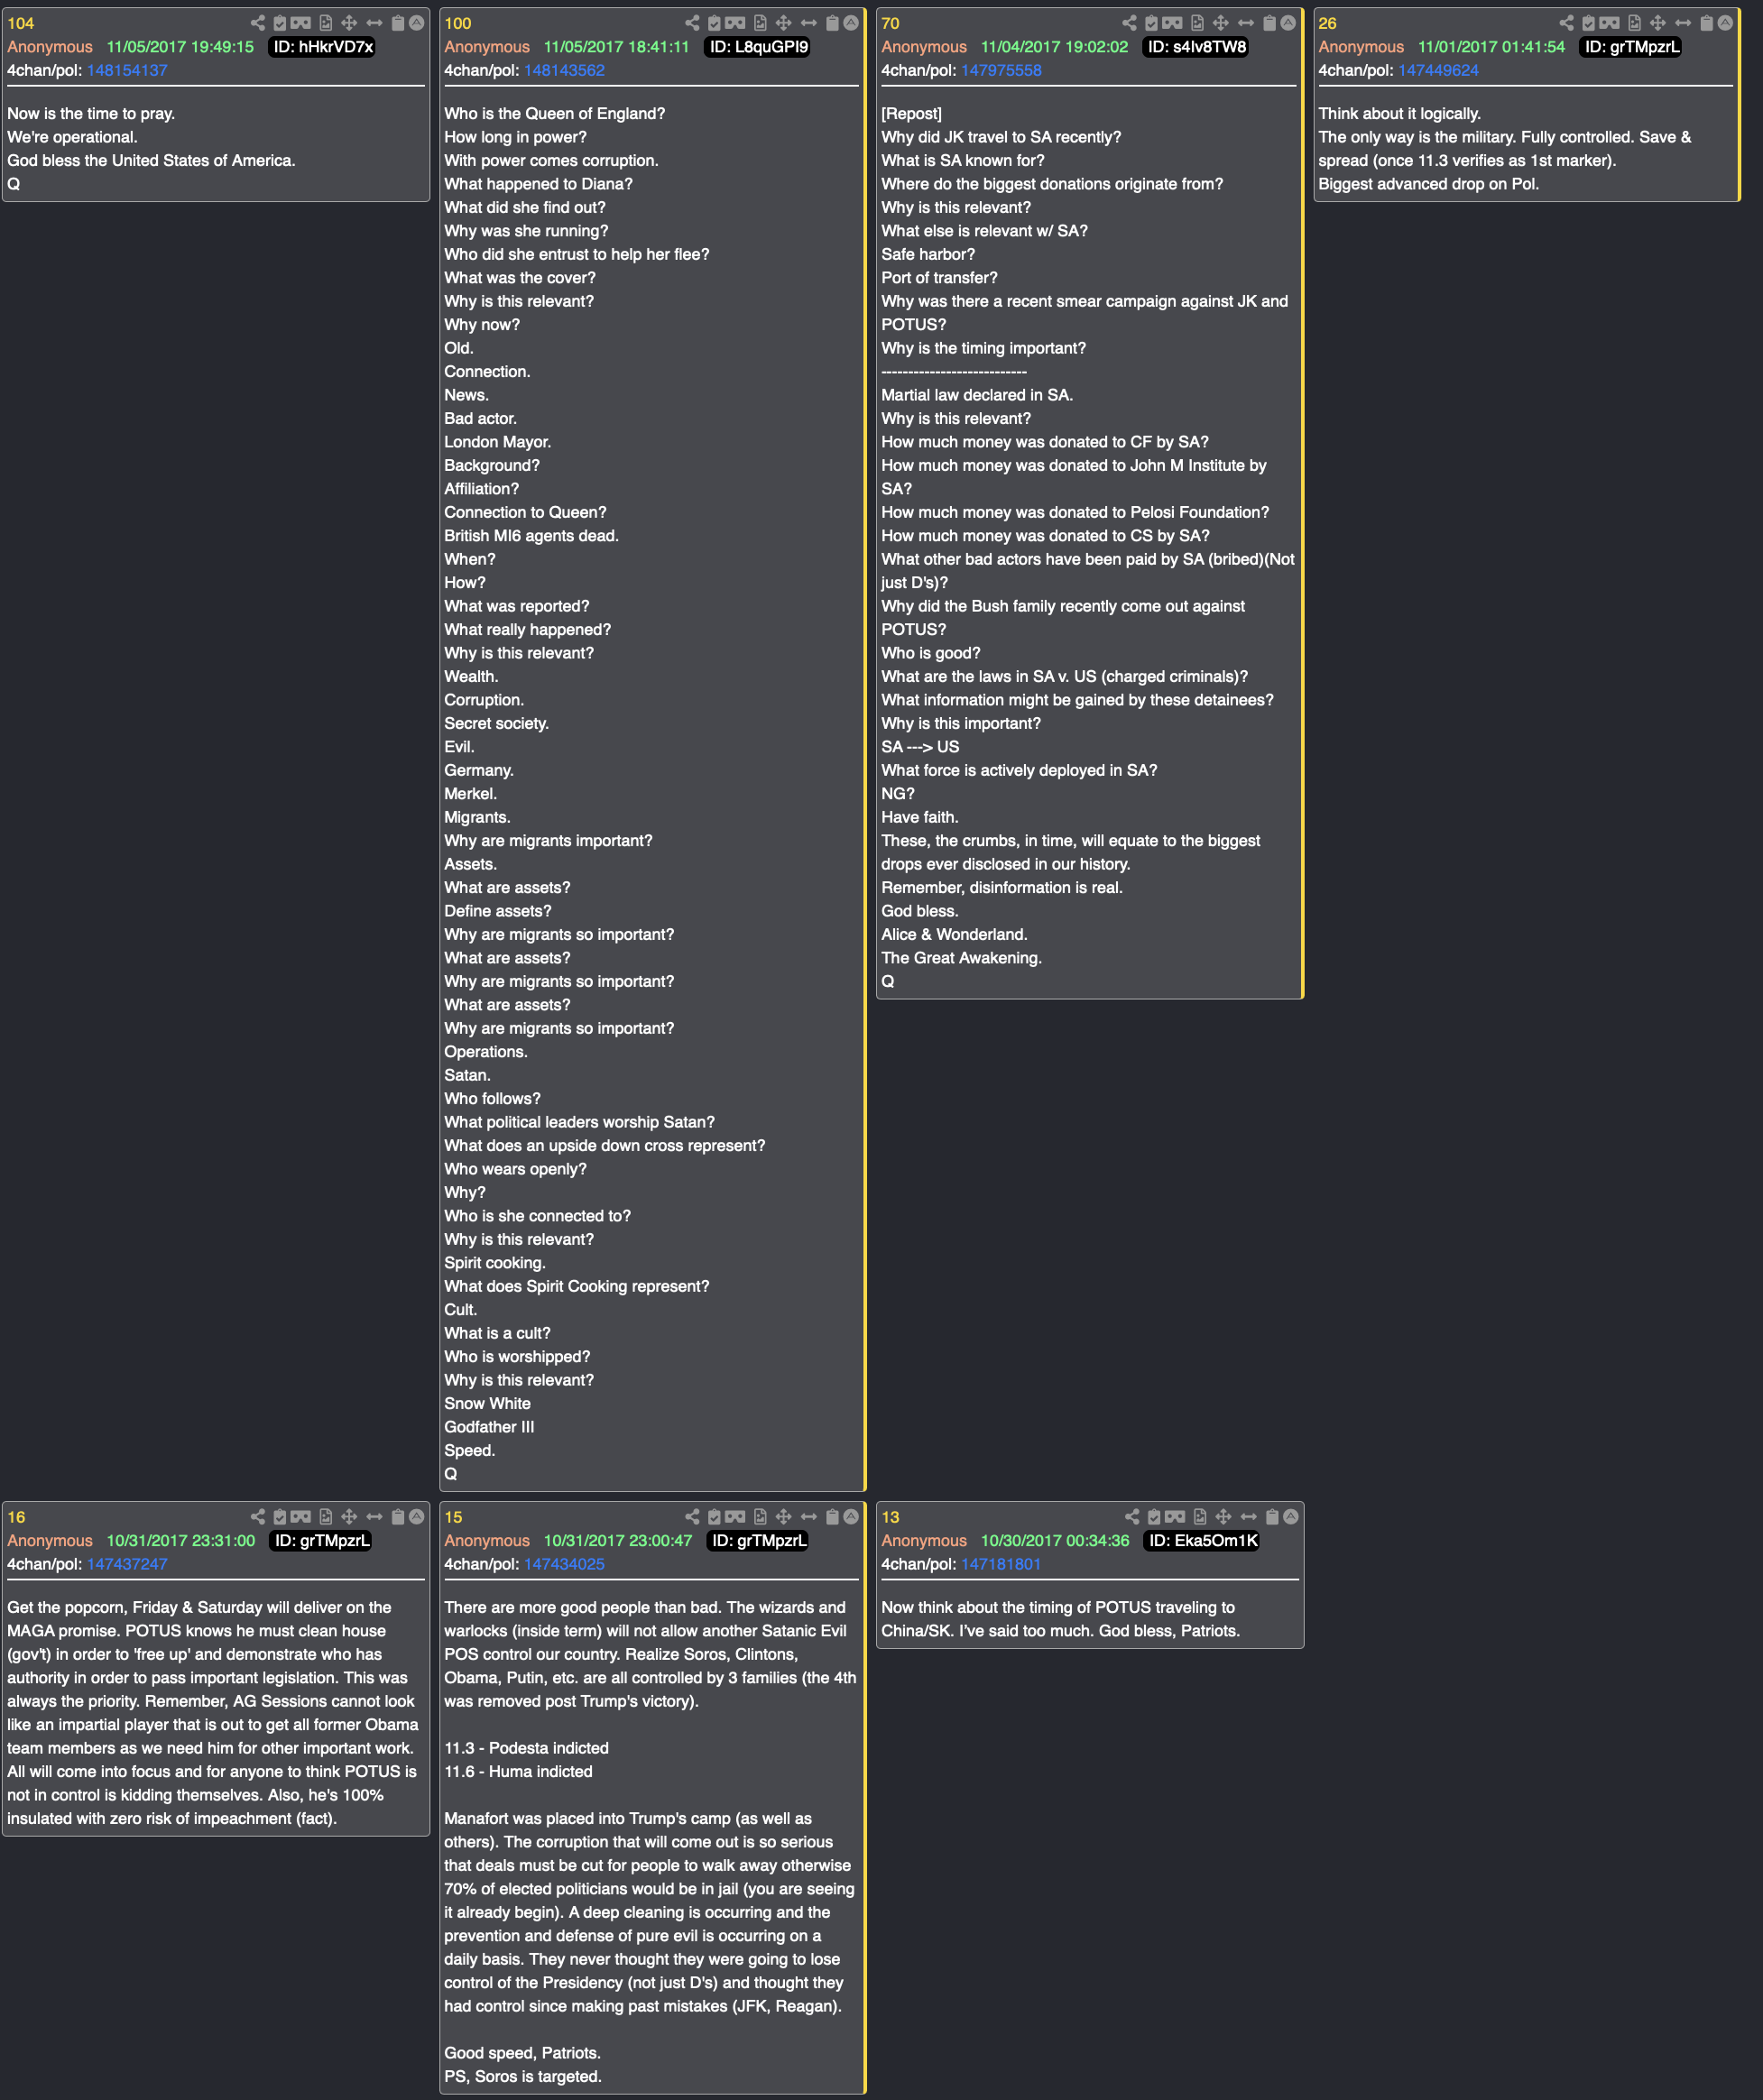Screen dimensions: 1763x2100
Task: Collapse post 70 with the circled up arrow
Action: 1288,23
